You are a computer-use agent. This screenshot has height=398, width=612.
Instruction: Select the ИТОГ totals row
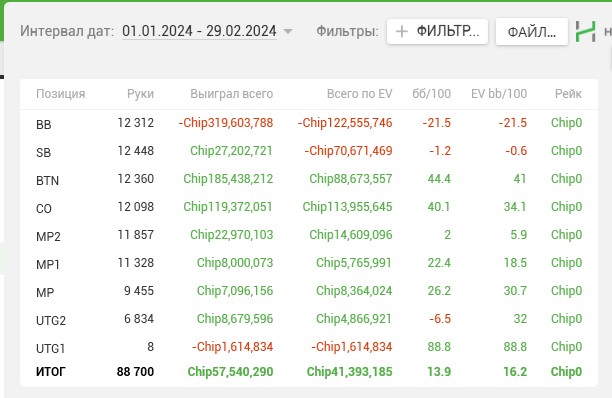coord(309,371)
